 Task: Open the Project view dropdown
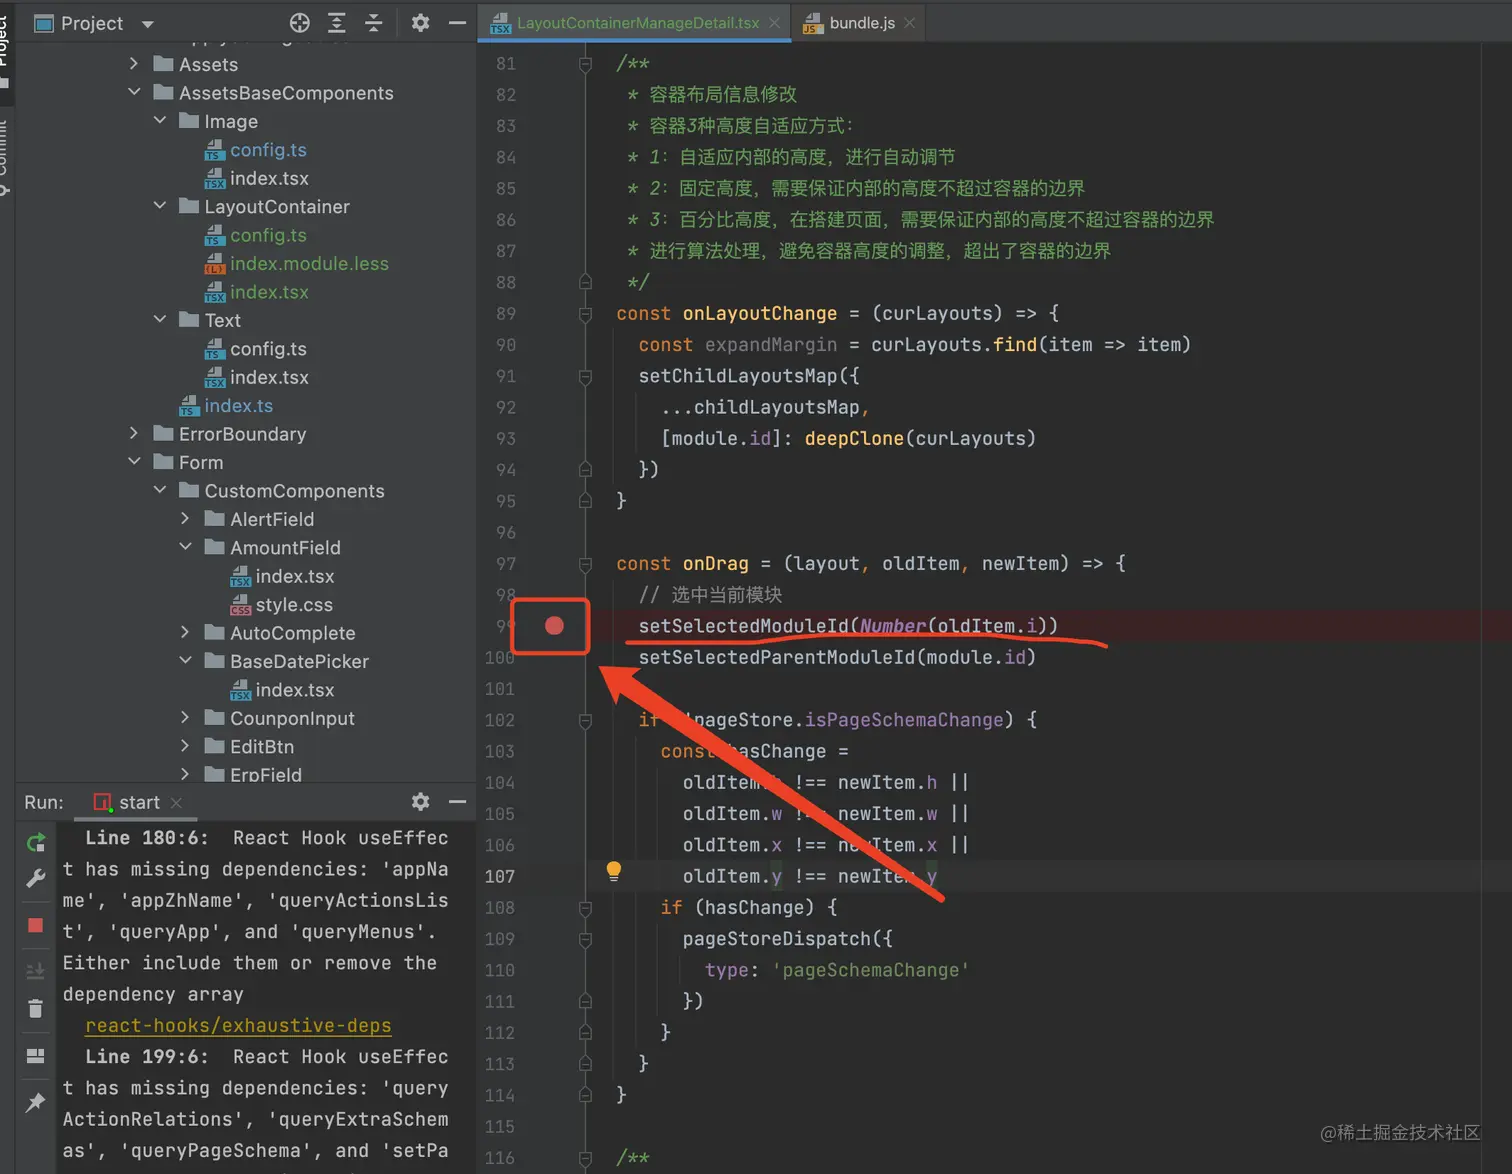[x=148, y=24]
